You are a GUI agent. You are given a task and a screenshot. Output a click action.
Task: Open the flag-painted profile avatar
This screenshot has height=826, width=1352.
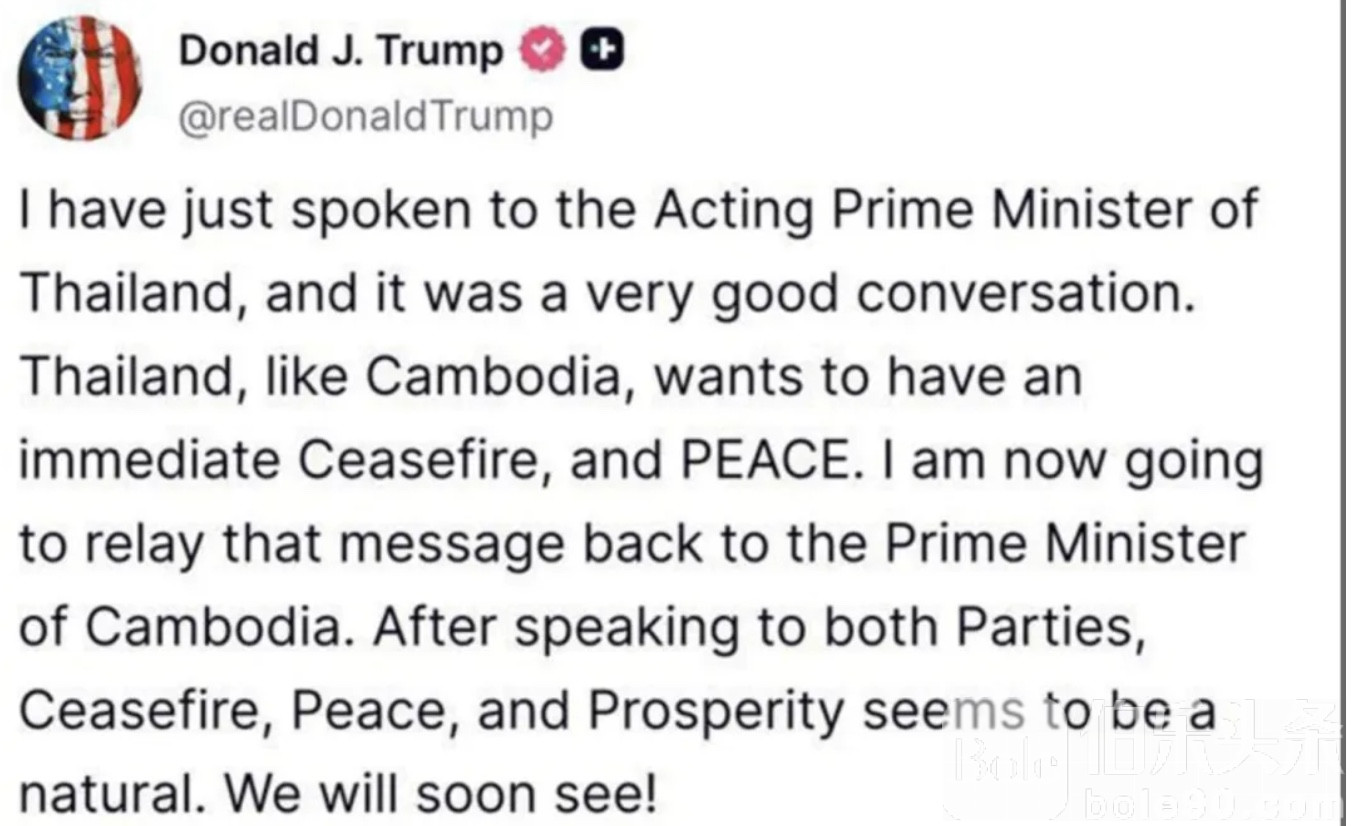82,77
